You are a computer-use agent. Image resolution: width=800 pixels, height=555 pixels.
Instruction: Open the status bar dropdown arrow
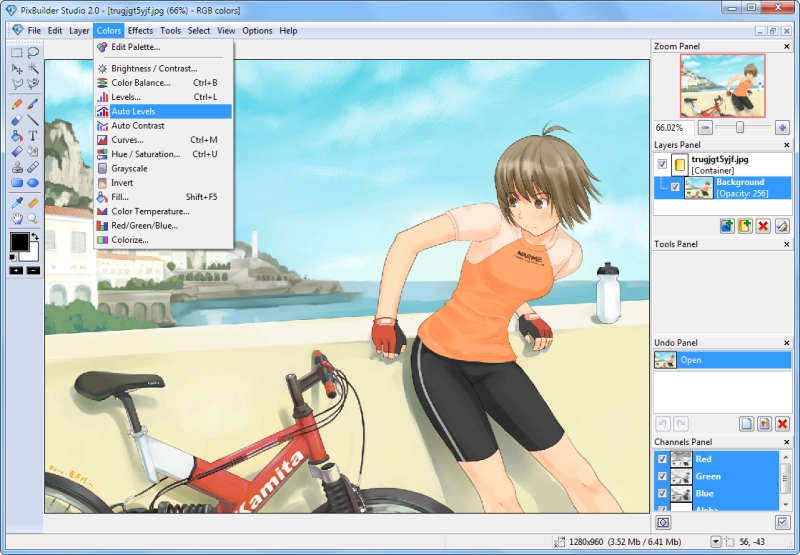pos(716,542)
